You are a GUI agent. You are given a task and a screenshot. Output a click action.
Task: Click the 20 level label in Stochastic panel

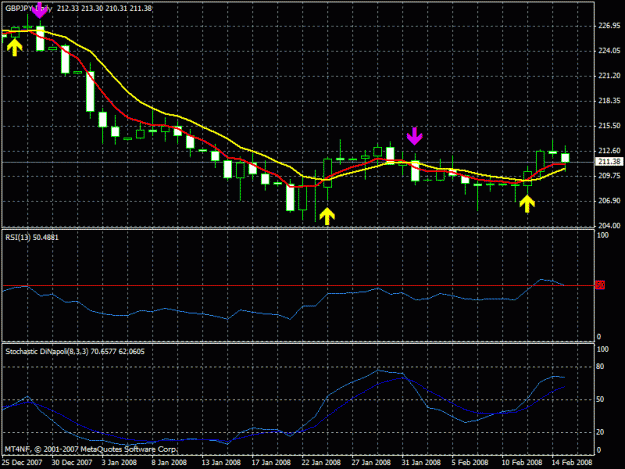pos(600,432)
